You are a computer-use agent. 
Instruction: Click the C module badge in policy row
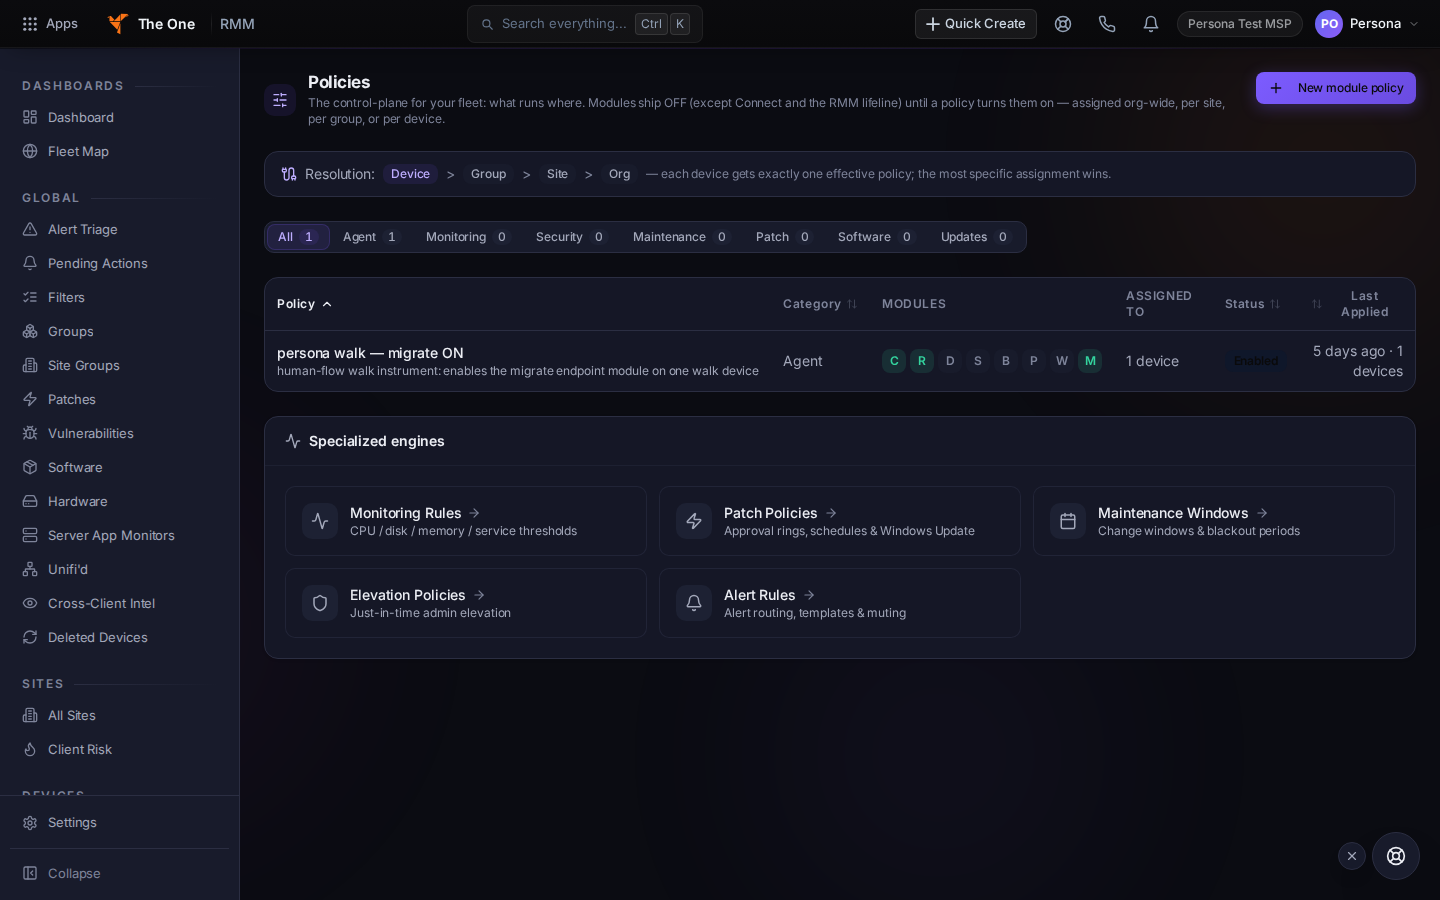point(894,361)
